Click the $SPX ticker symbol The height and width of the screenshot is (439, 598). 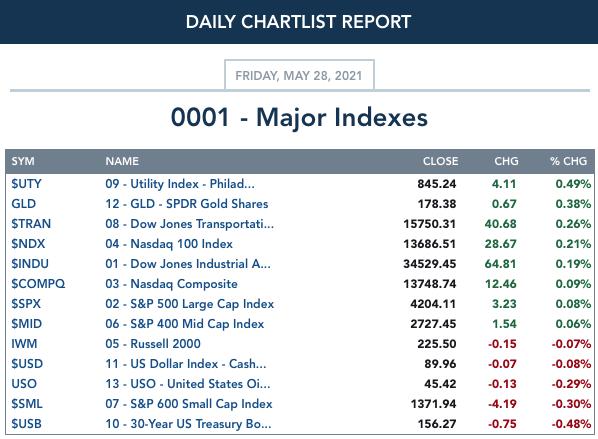26,304
